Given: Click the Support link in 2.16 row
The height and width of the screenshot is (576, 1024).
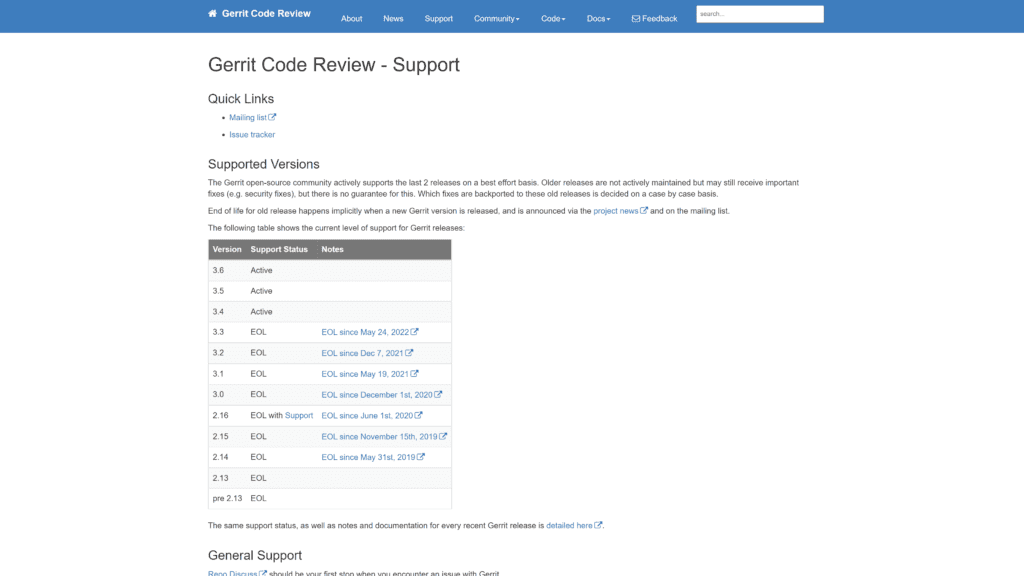Looking at the screenshot, I should point(298,415).
